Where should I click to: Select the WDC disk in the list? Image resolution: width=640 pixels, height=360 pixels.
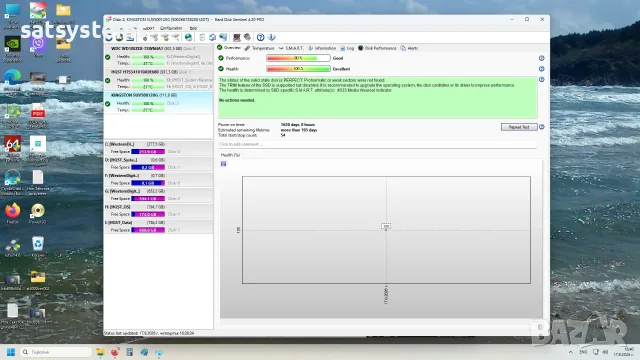point(158,56)
